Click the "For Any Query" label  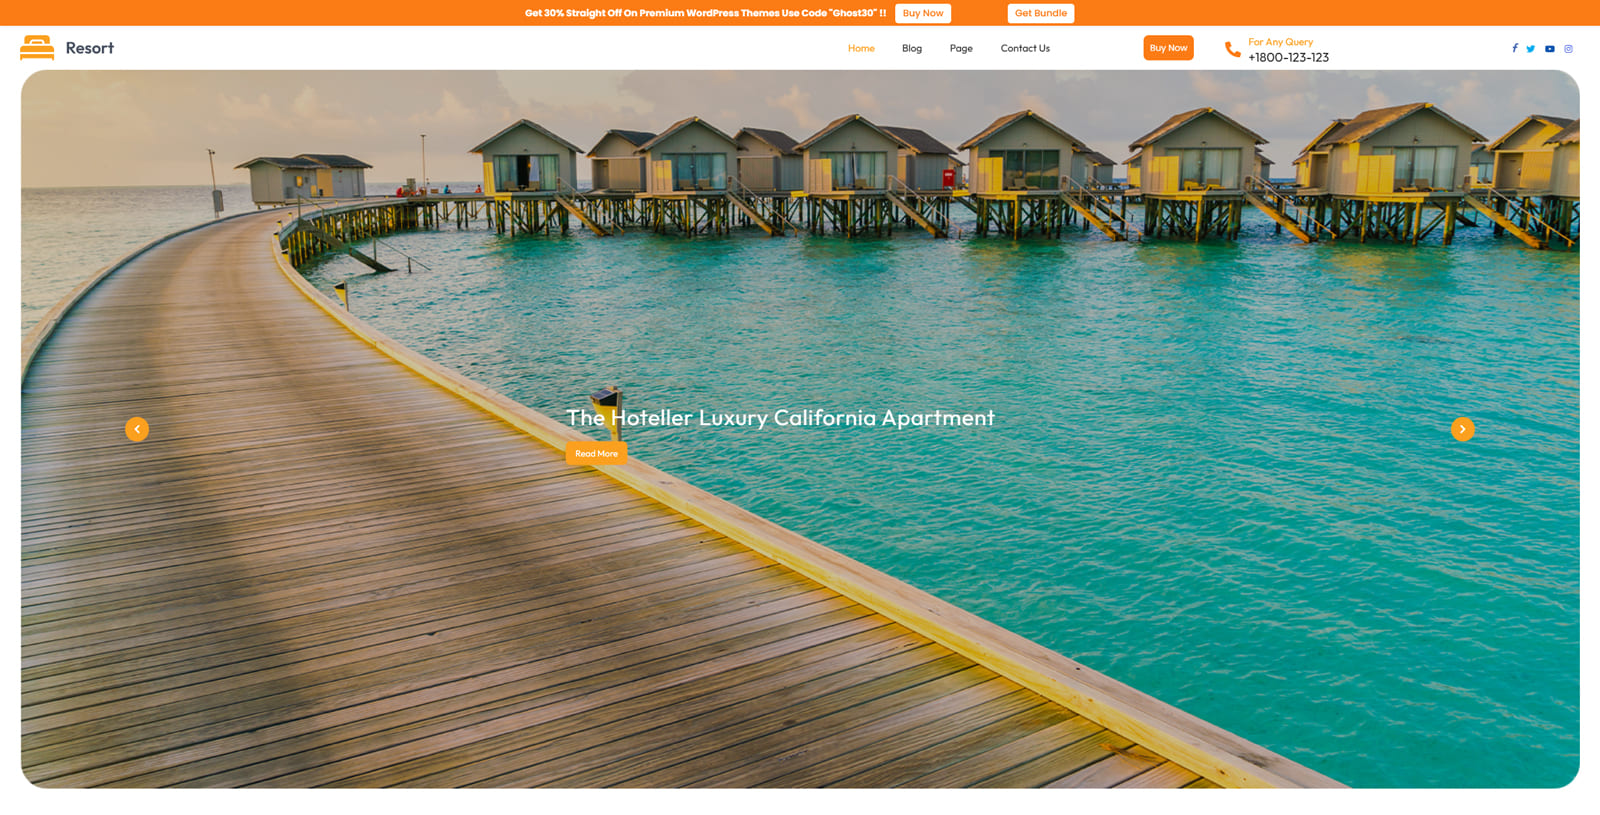click(1280, 42)
